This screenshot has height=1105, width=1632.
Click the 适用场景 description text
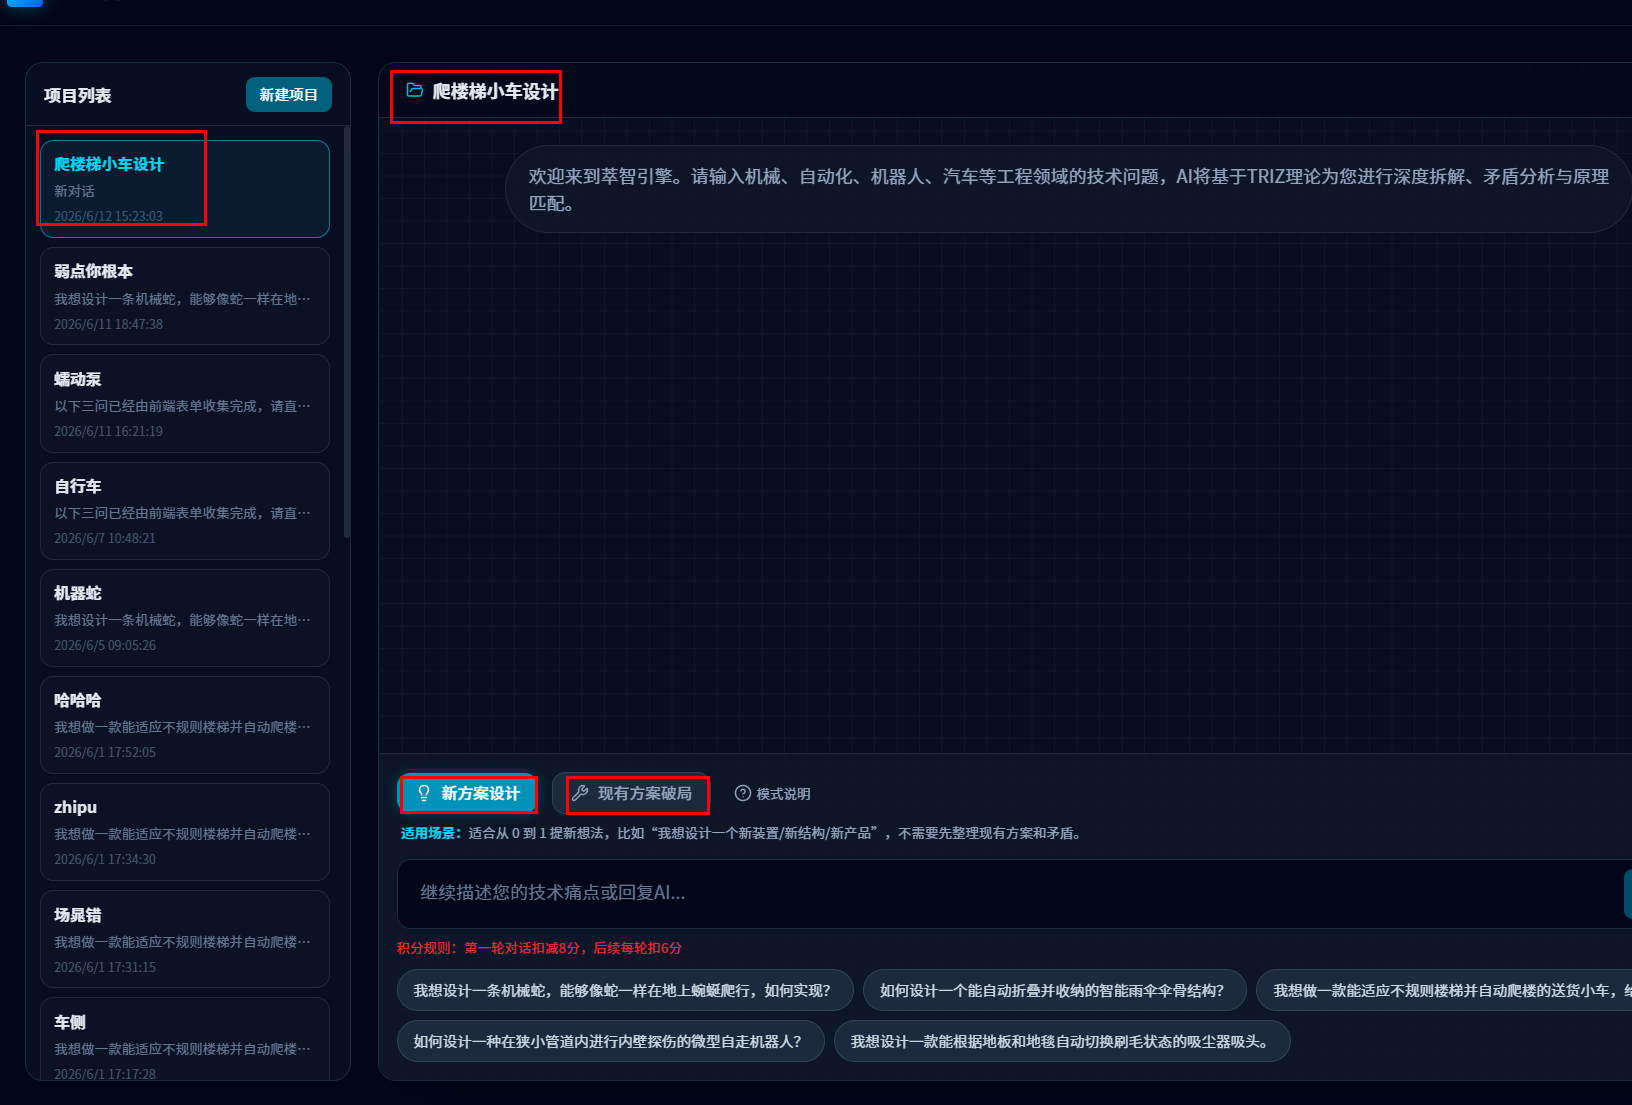[742, 833]
